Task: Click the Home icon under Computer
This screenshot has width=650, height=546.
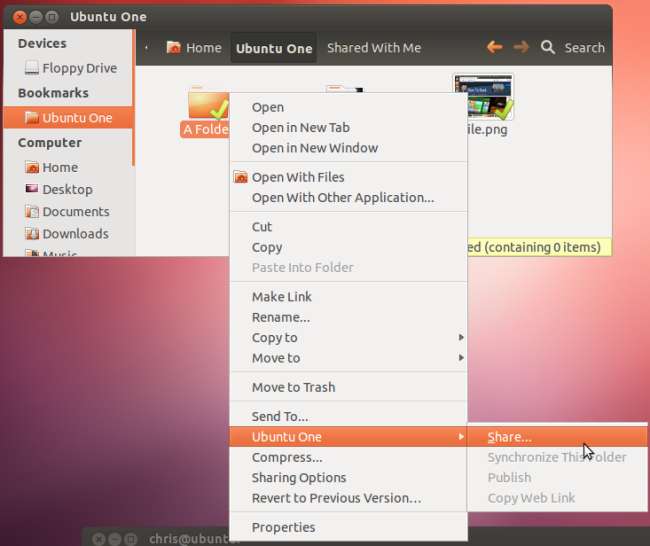Action: (32, 167)
